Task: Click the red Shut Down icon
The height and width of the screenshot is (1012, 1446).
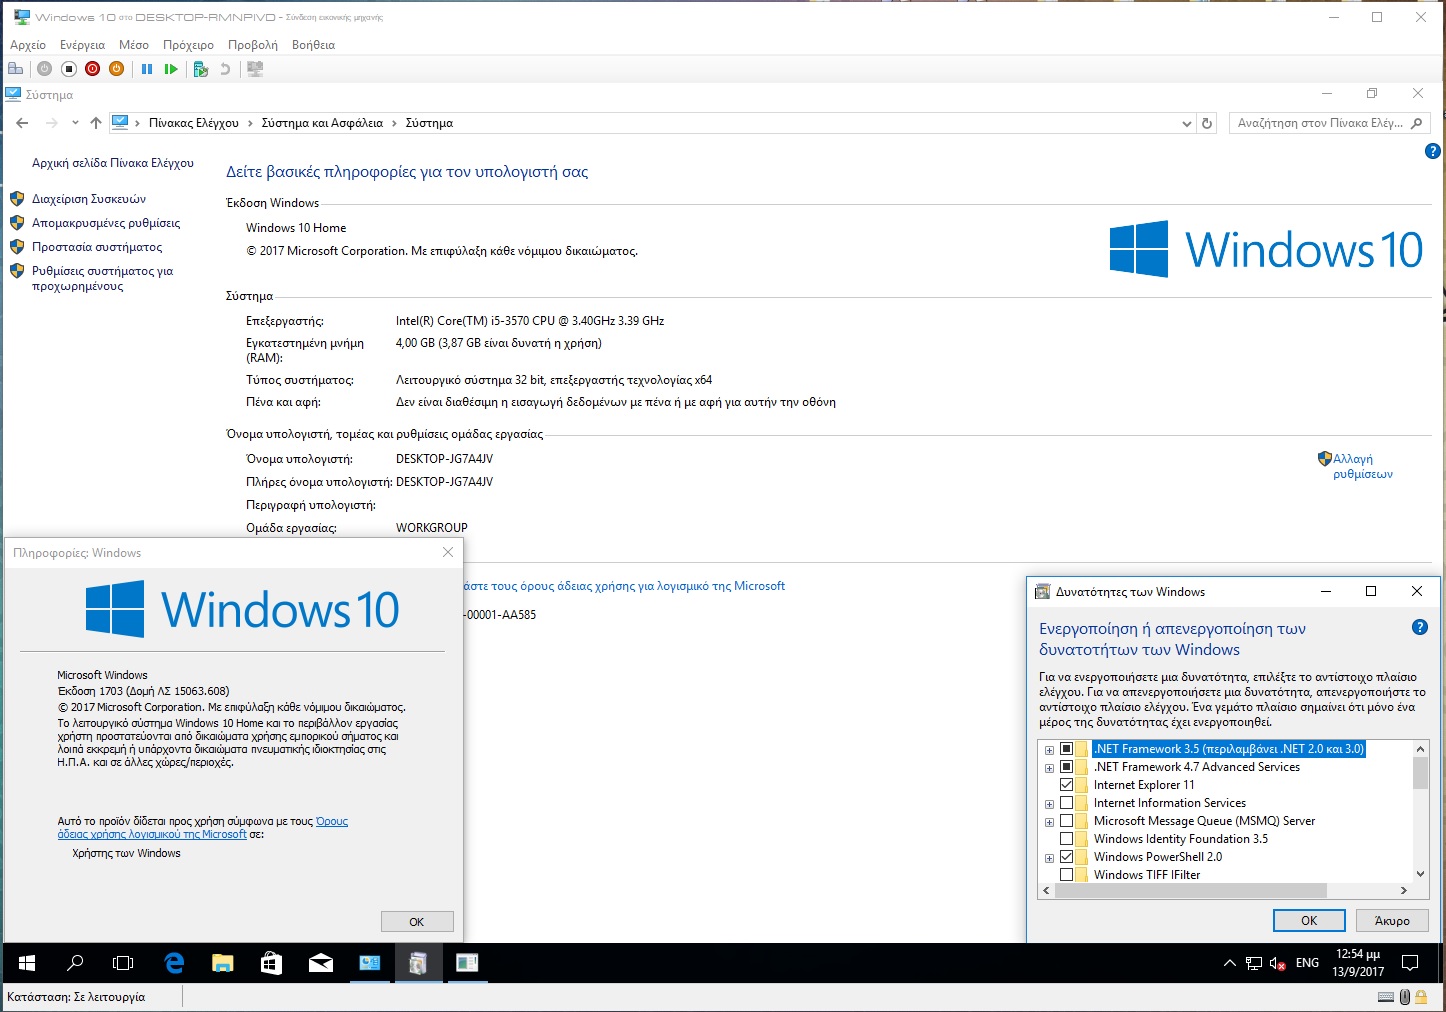Action: pyautogui.click(x=93, y=69)
